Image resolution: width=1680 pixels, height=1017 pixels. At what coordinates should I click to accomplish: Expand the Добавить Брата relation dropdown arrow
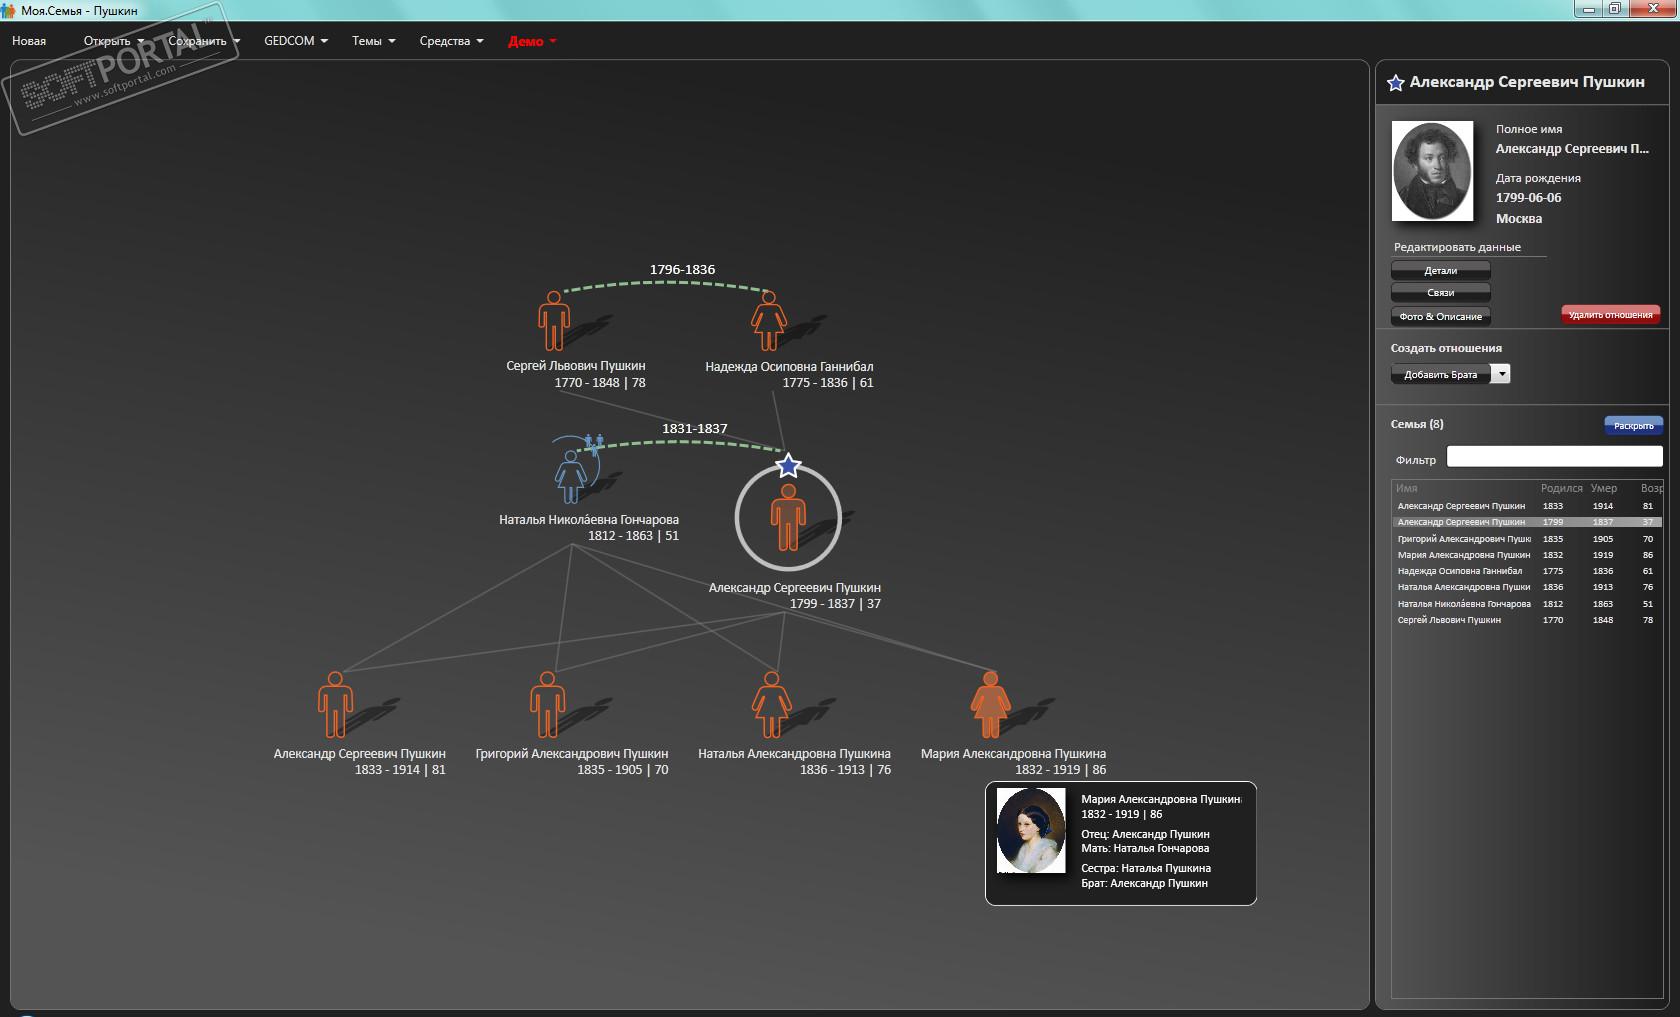(x=1501, y=374)
